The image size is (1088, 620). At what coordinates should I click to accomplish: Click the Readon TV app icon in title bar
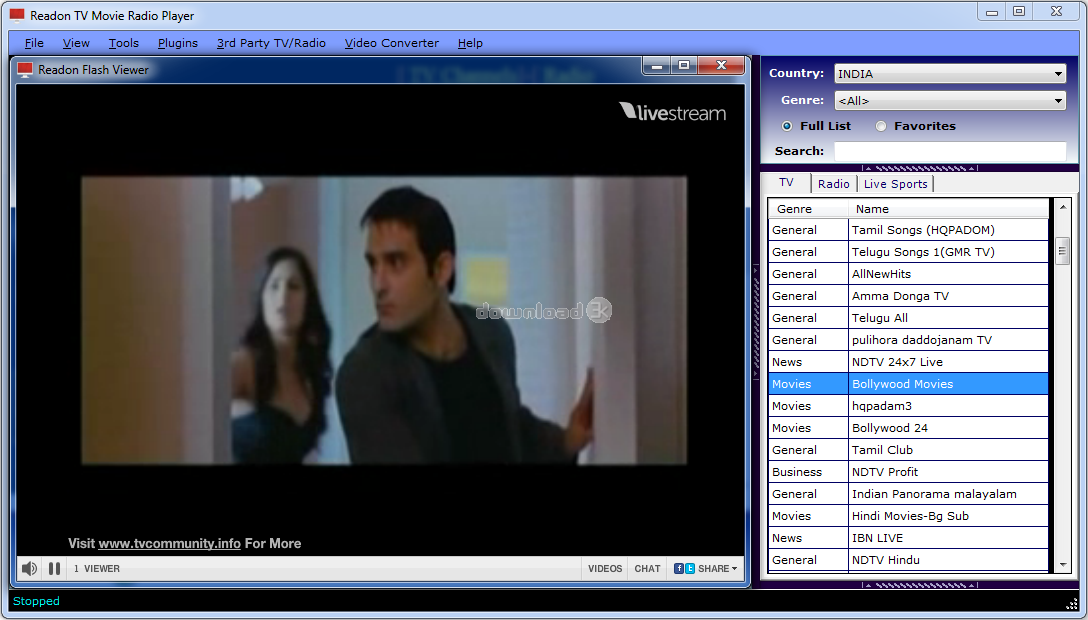[x=17, y=16]
